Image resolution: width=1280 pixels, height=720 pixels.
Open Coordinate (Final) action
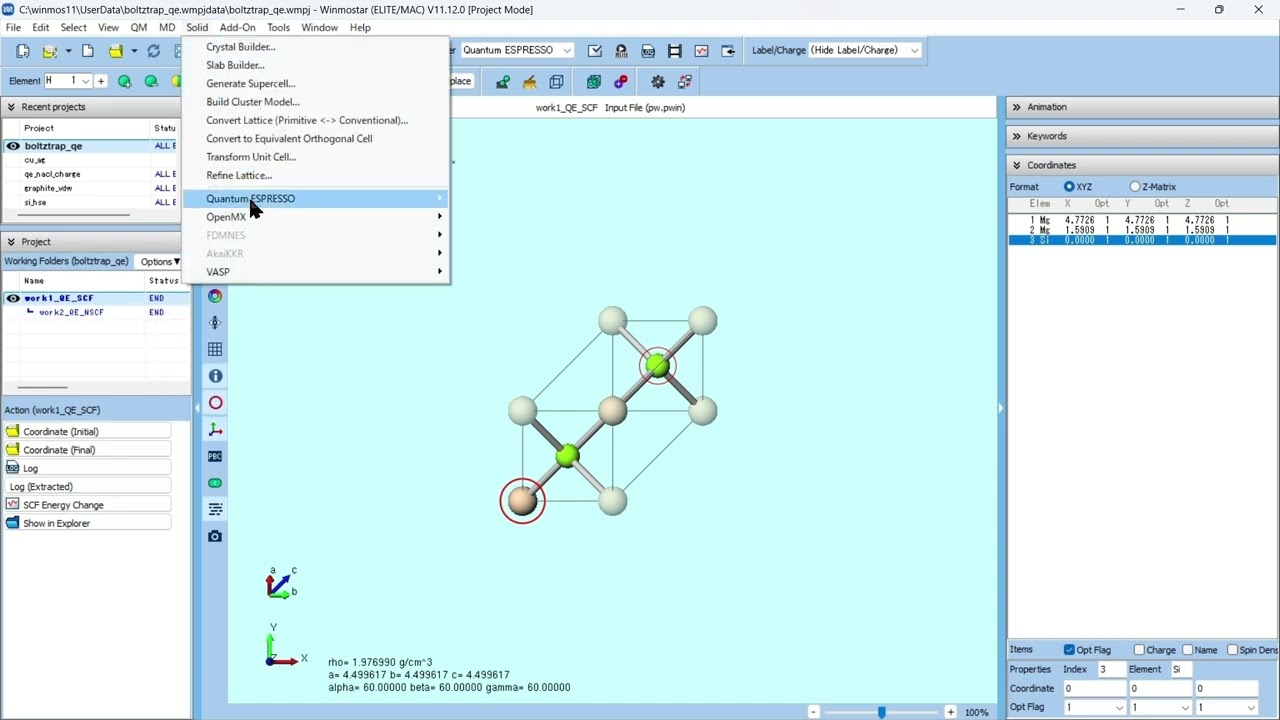coord(87,450)
